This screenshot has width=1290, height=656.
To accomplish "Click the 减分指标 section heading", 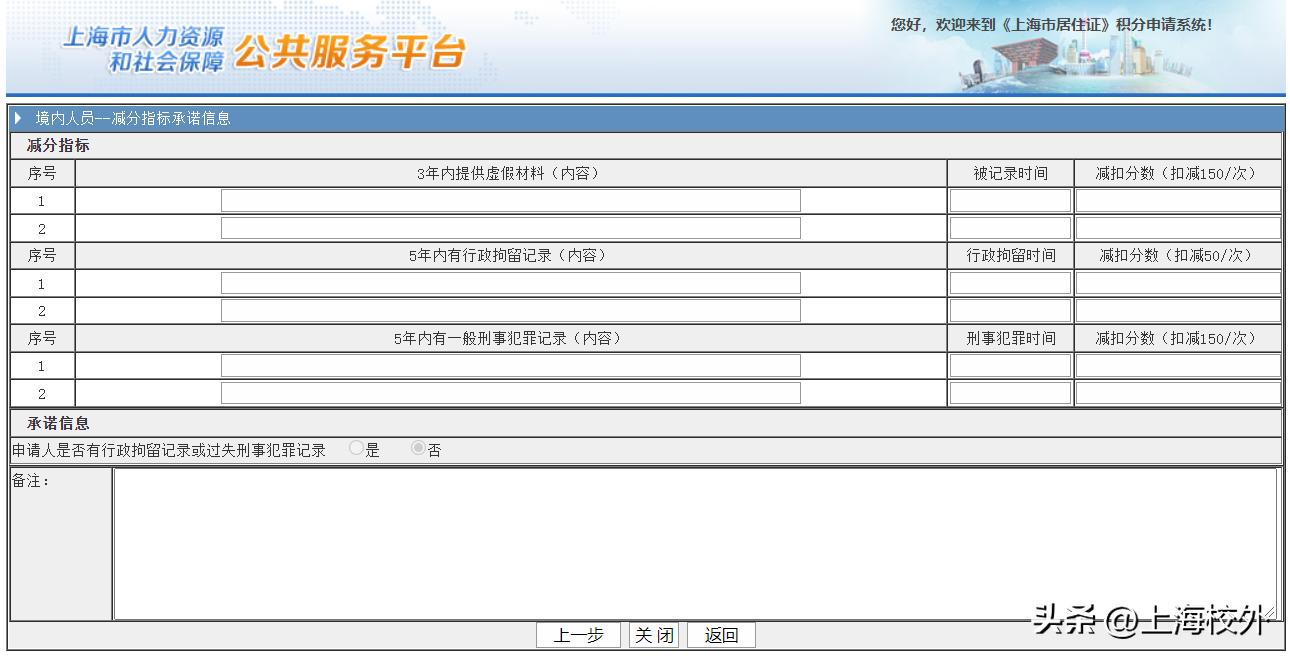I will pos(58,146).
